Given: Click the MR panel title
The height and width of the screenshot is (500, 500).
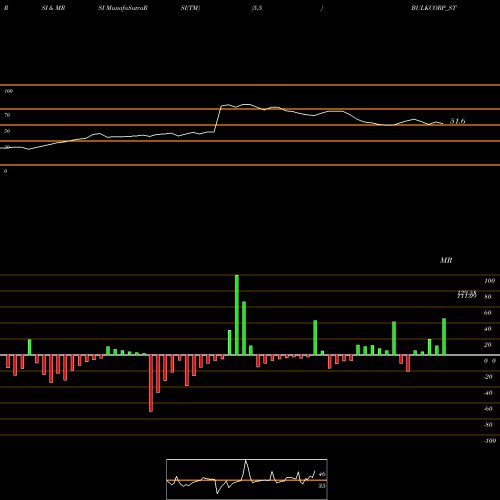Looking at the screenshot, I should [x=446, y=260].
